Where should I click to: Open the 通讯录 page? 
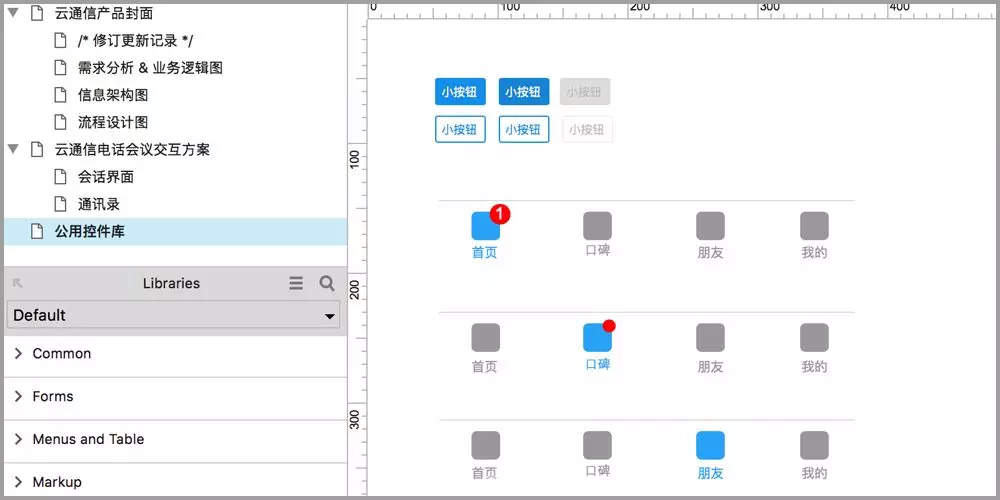point(99,204)
